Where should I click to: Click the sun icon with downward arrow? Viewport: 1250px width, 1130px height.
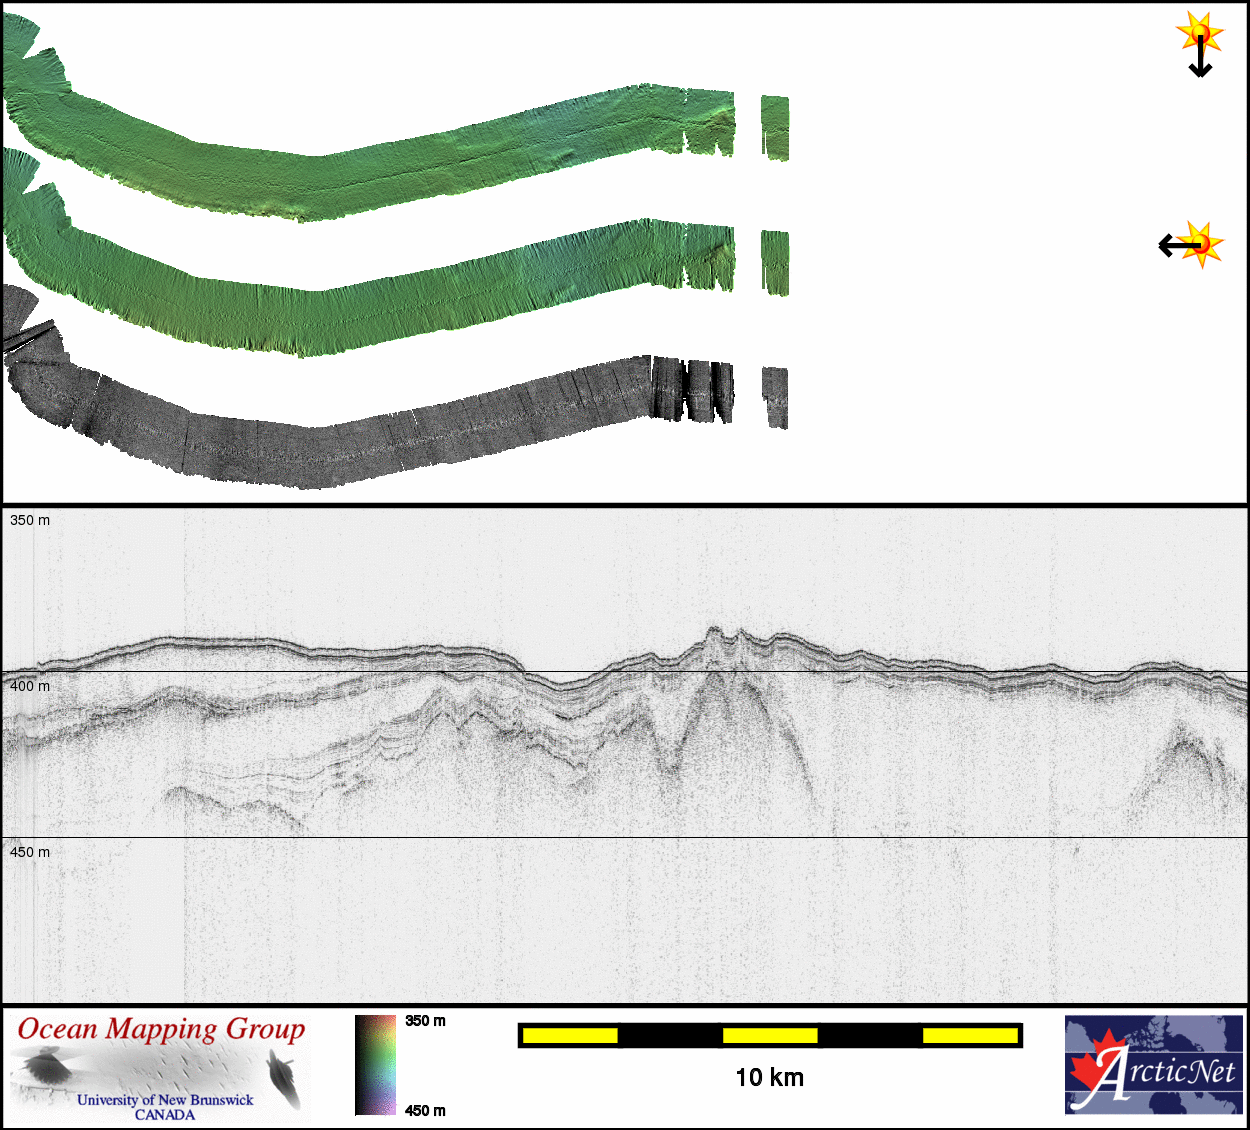coord(1199,44)
